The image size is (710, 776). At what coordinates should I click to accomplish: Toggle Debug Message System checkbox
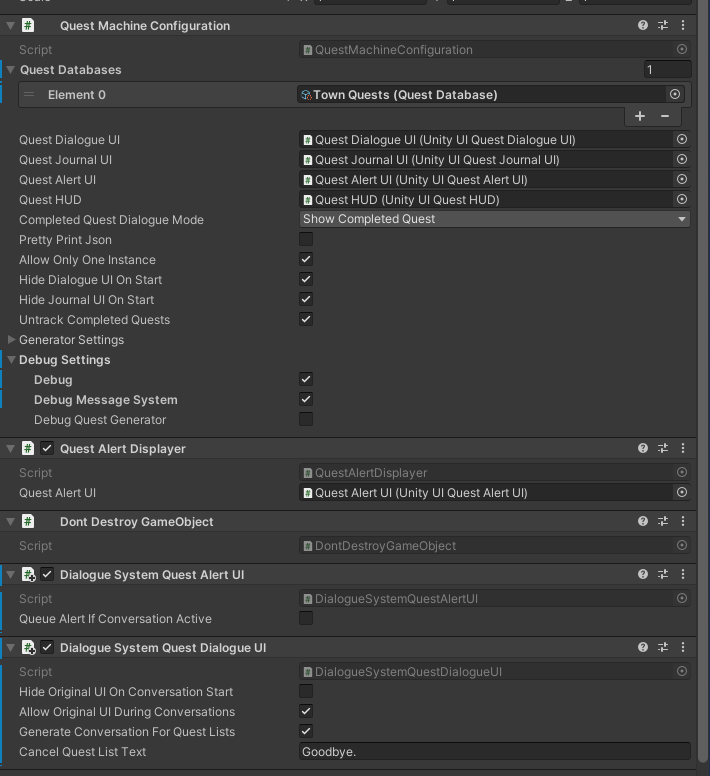306,399
